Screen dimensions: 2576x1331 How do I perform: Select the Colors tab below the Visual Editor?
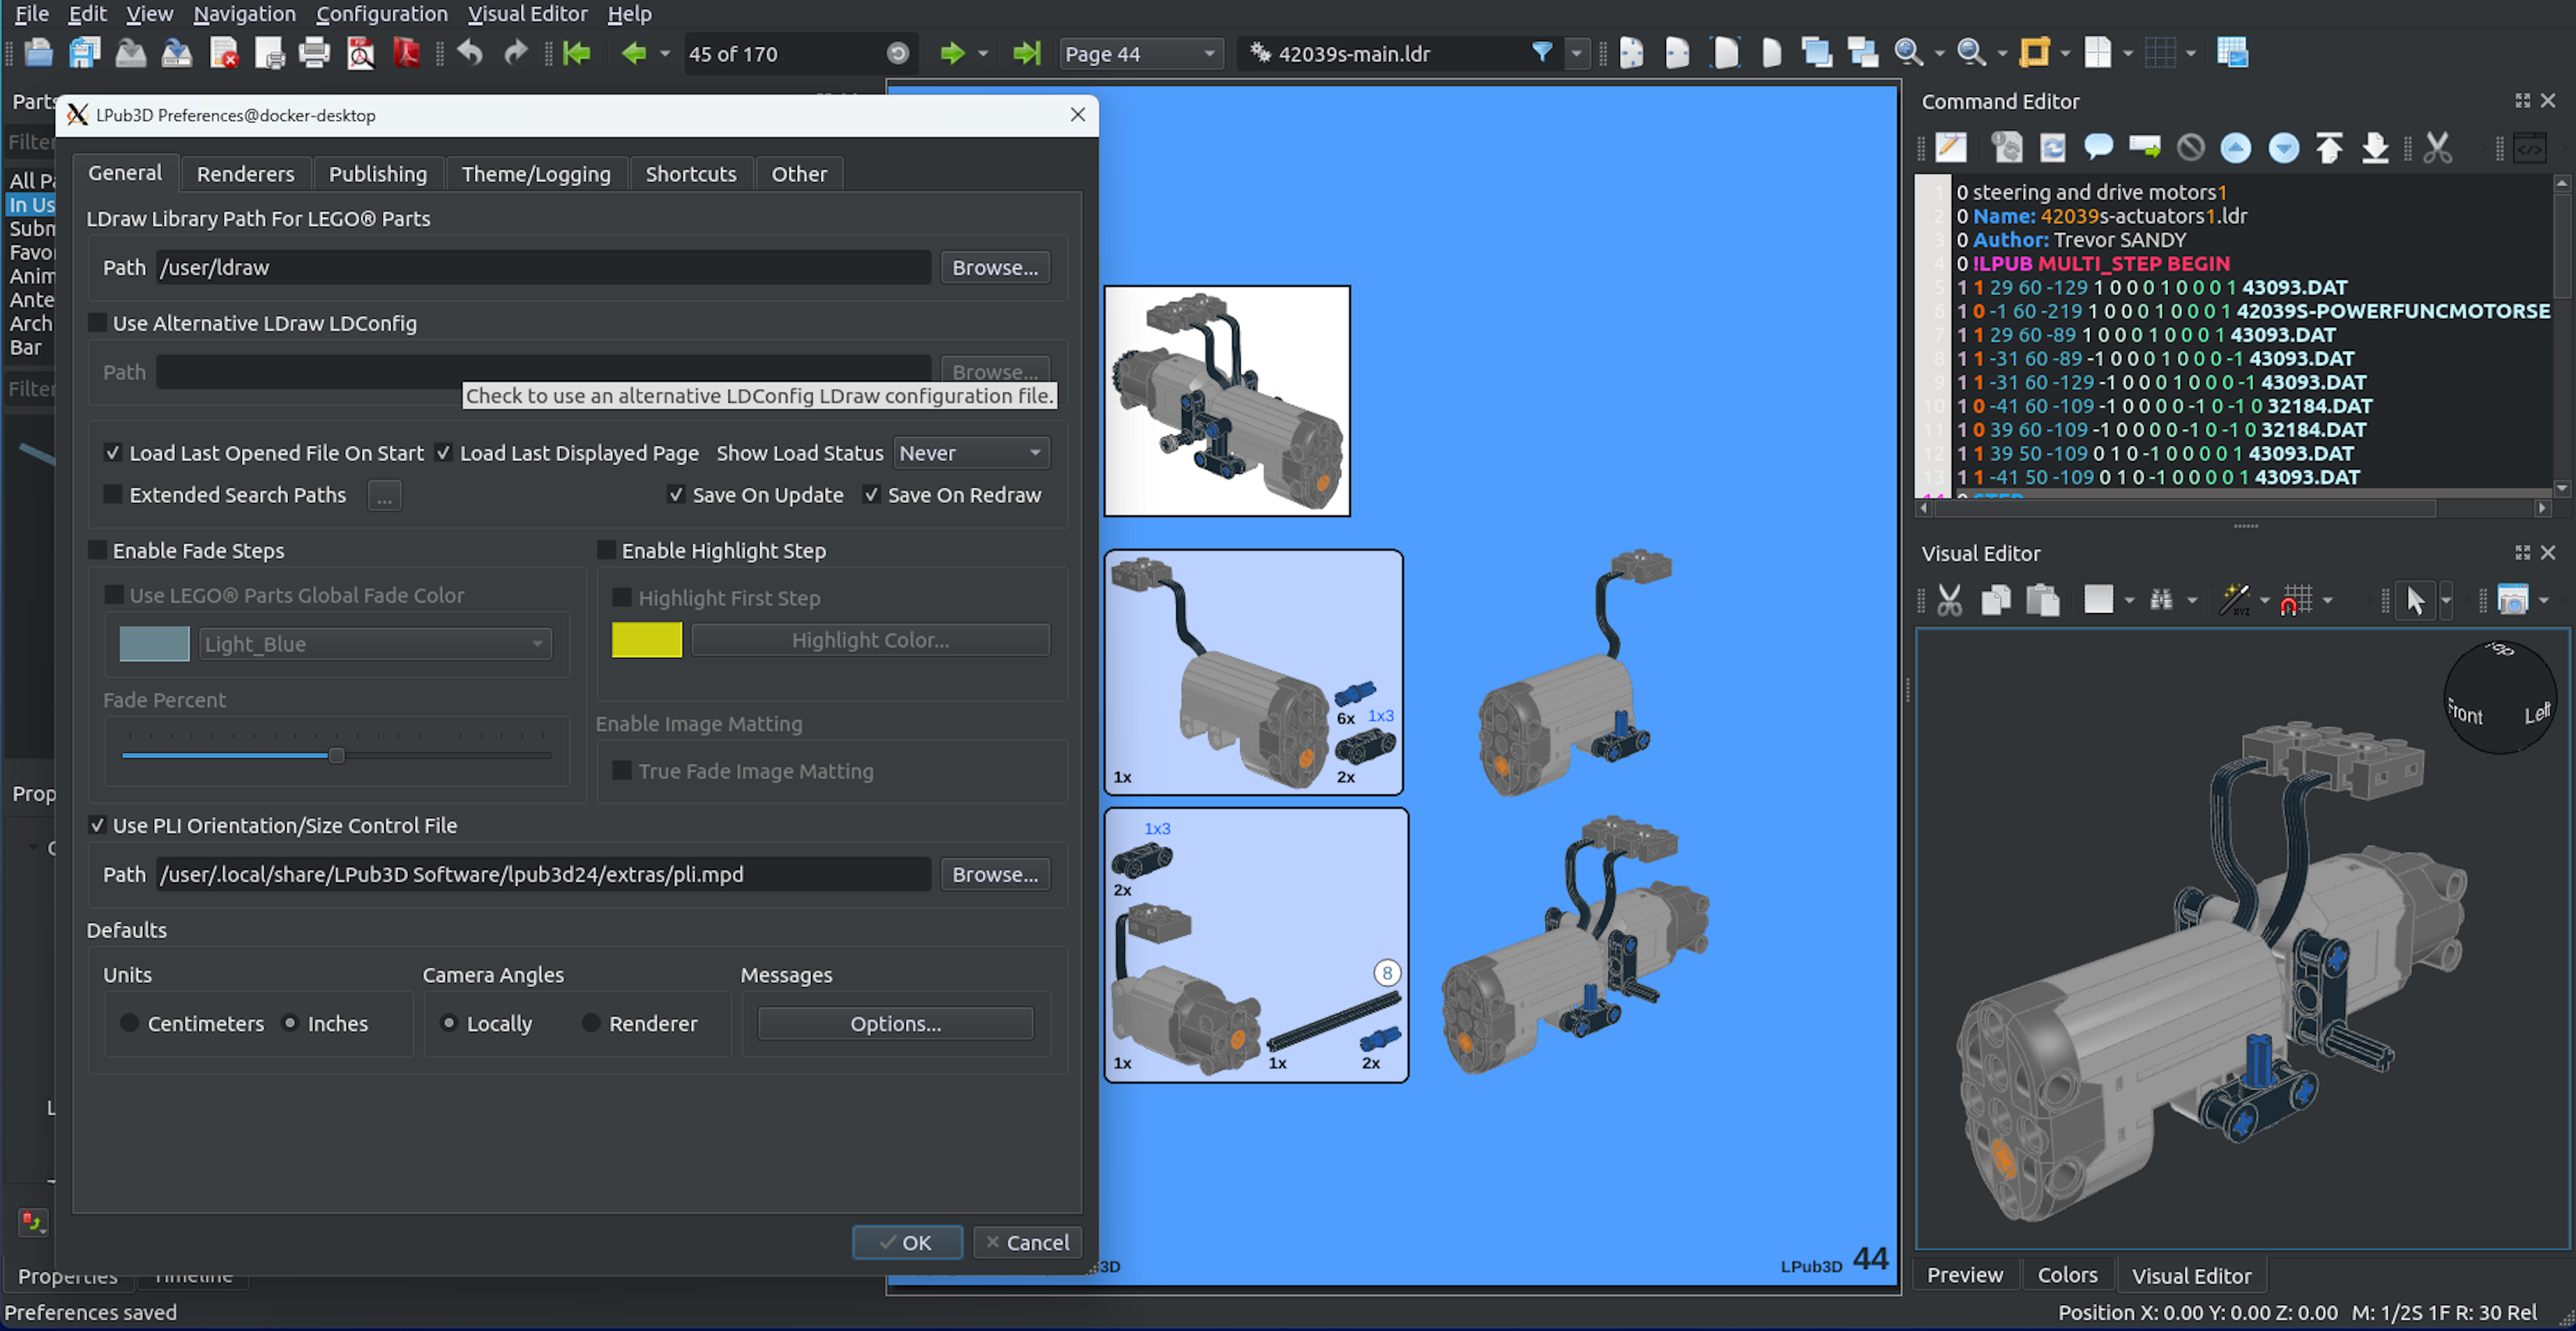pyautogui.click(x=2067, y=1274)
